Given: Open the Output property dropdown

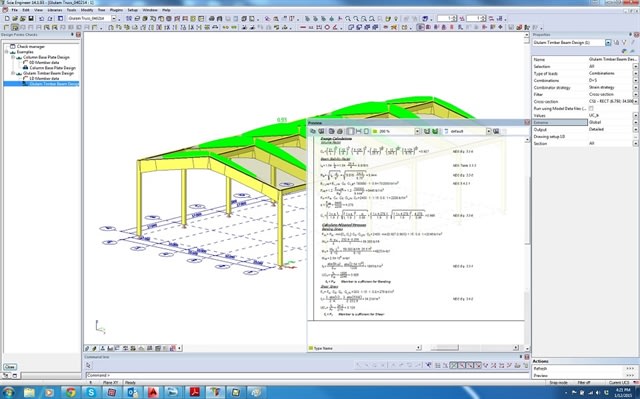Looking at the screenshot, I should pyautogui.click(x=636, y=129).
